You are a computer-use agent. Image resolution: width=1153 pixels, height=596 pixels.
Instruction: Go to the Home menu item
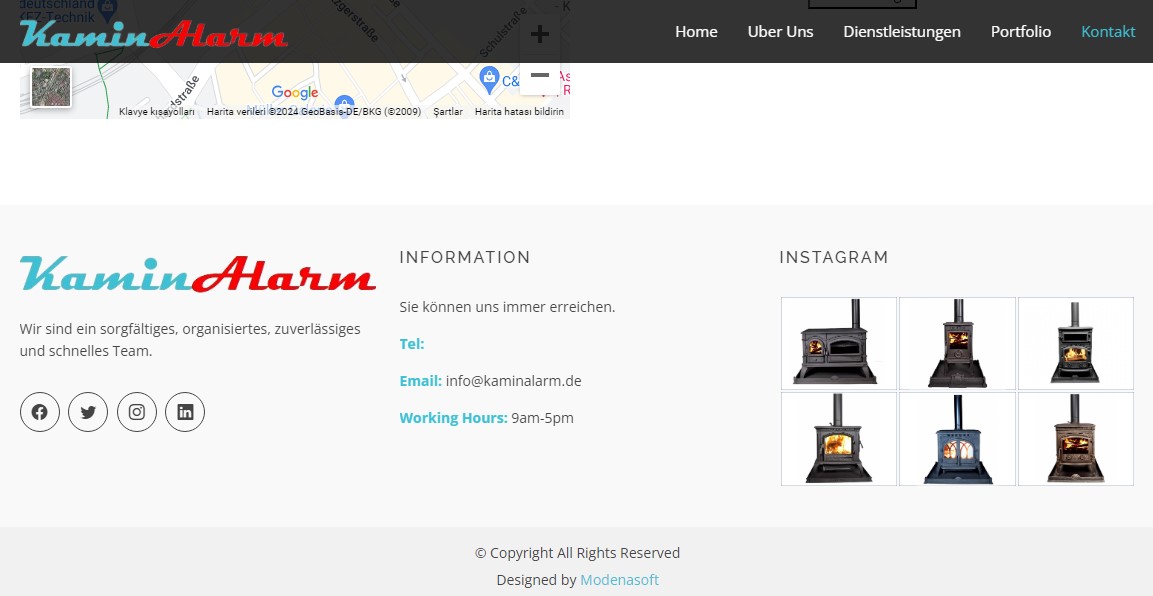pyautogui.click(x=696, y=32)
